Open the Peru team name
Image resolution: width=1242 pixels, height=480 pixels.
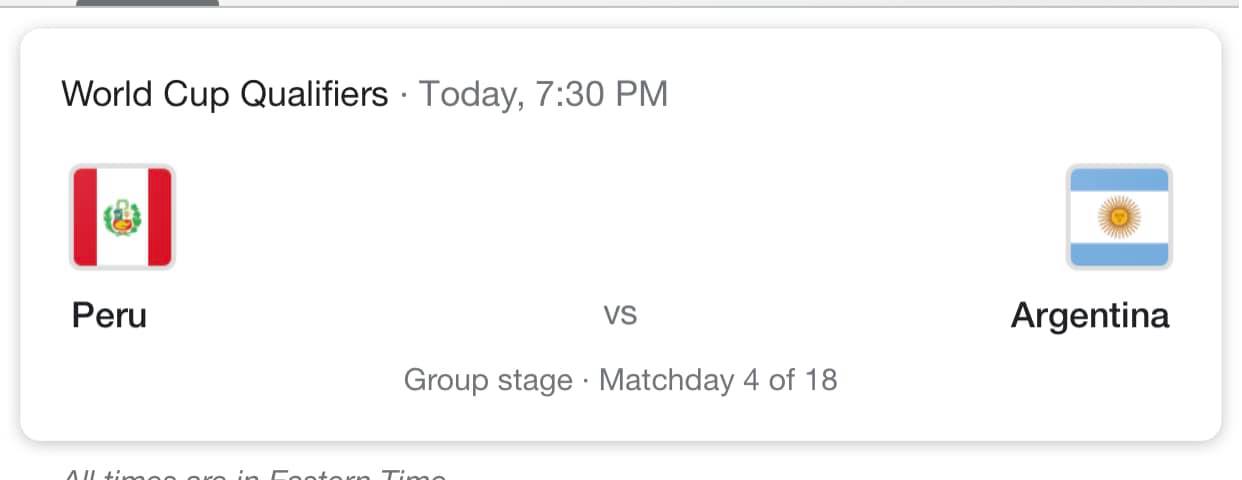(109, 316)
